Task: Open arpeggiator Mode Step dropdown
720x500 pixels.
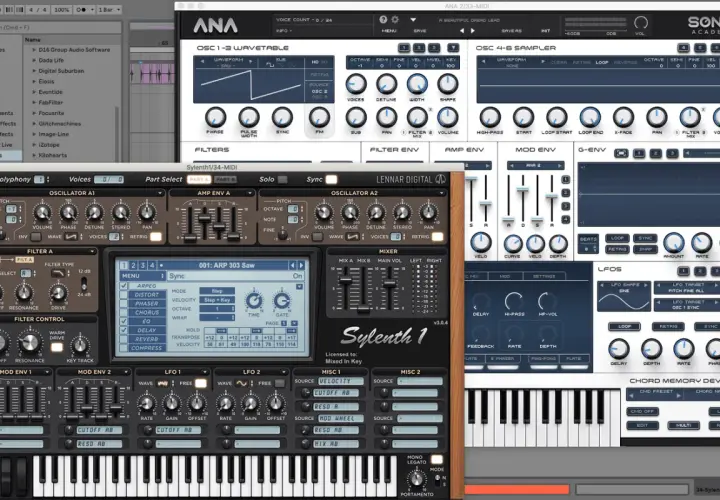Action: tap(217, 291)
